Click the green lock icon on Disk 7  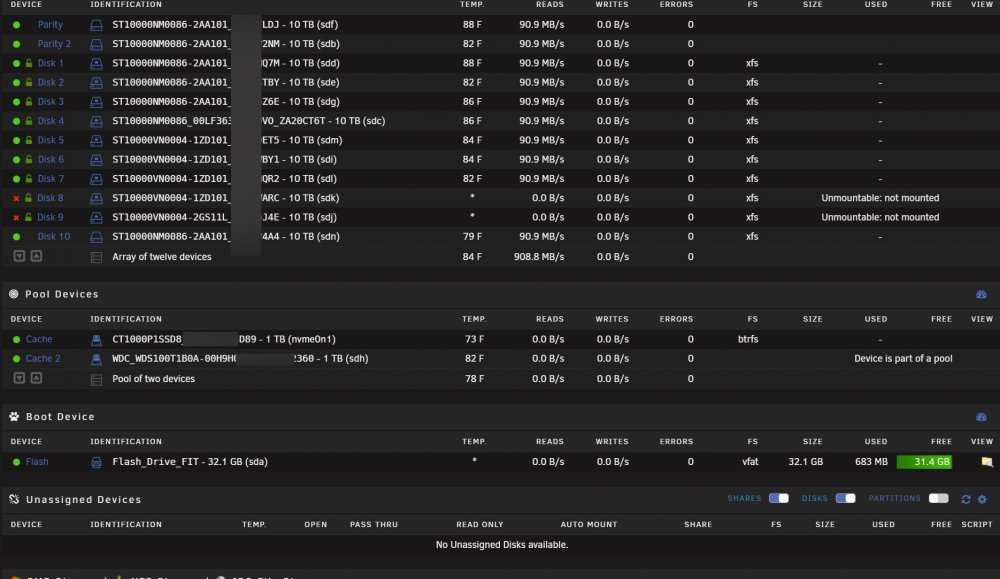point(29,179)
